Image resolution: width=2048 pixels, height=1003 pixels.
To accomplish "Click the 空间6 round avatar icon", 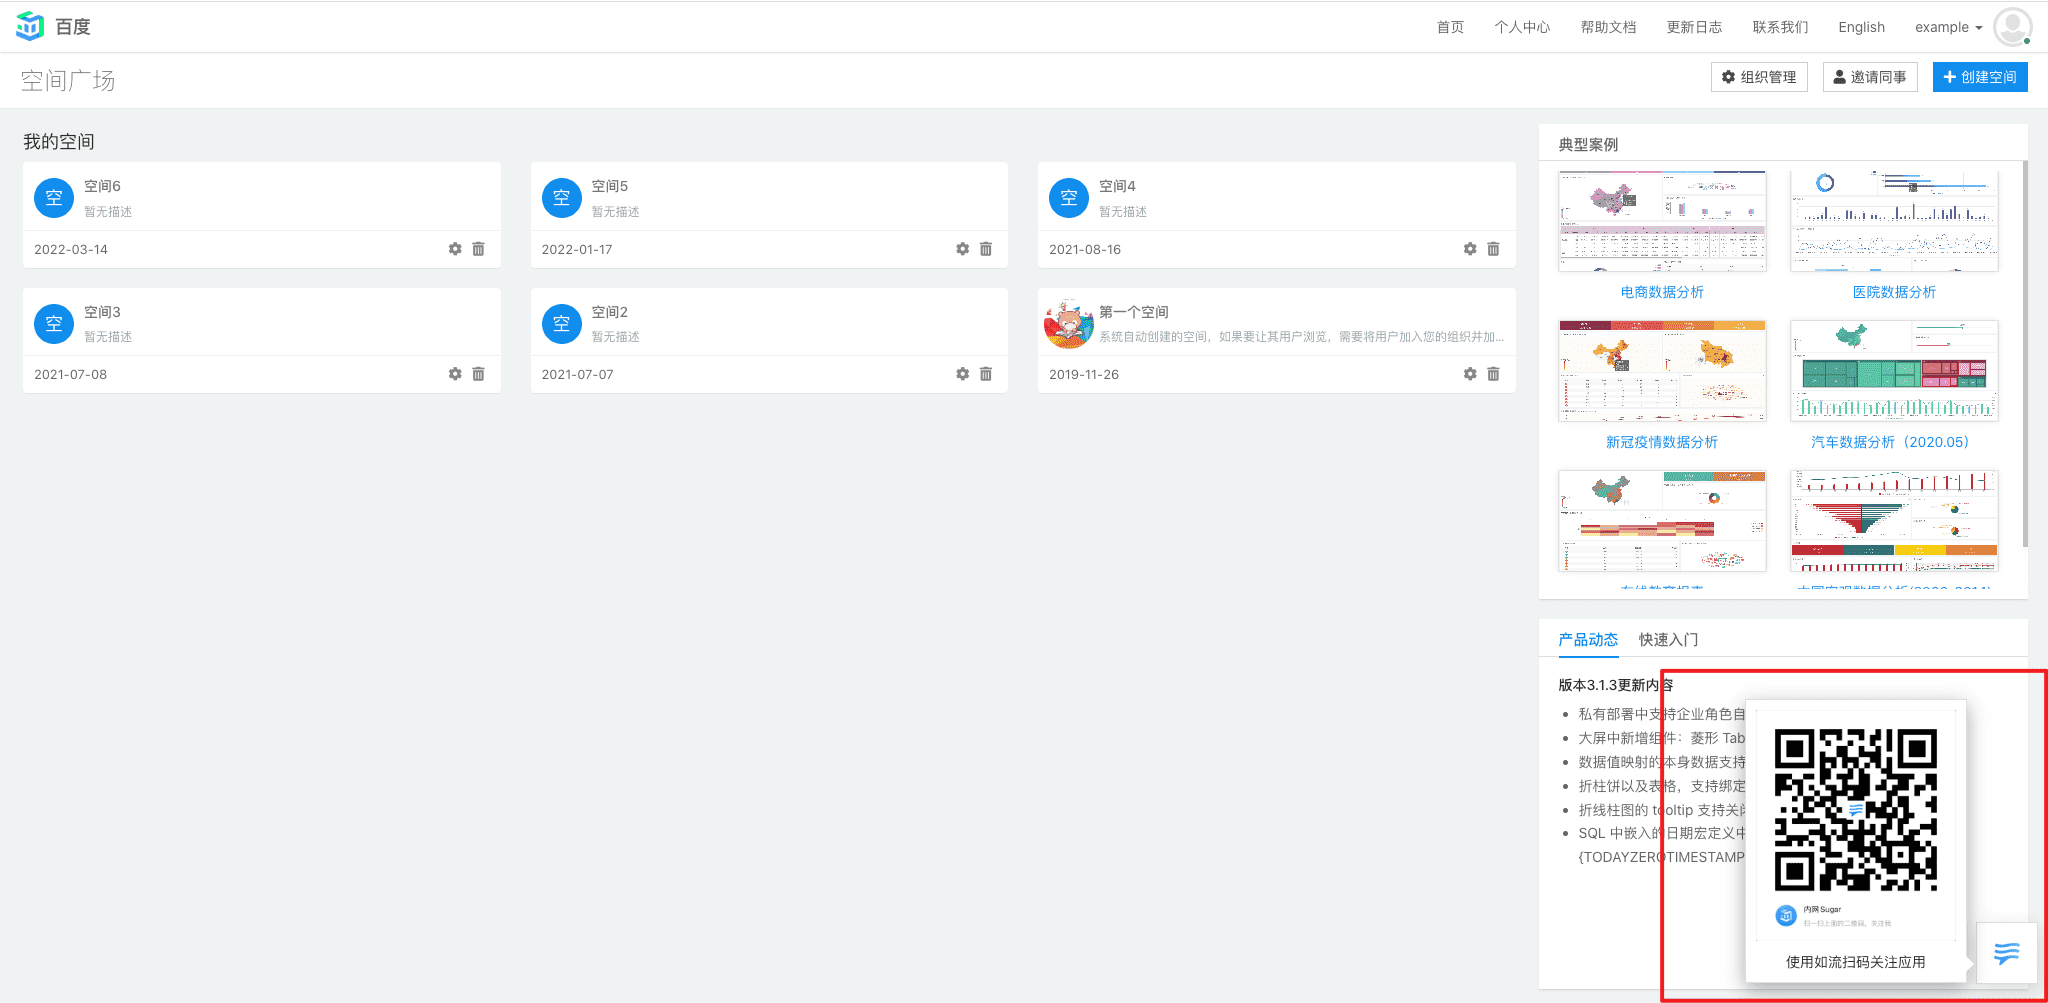I will pos(54,198).
